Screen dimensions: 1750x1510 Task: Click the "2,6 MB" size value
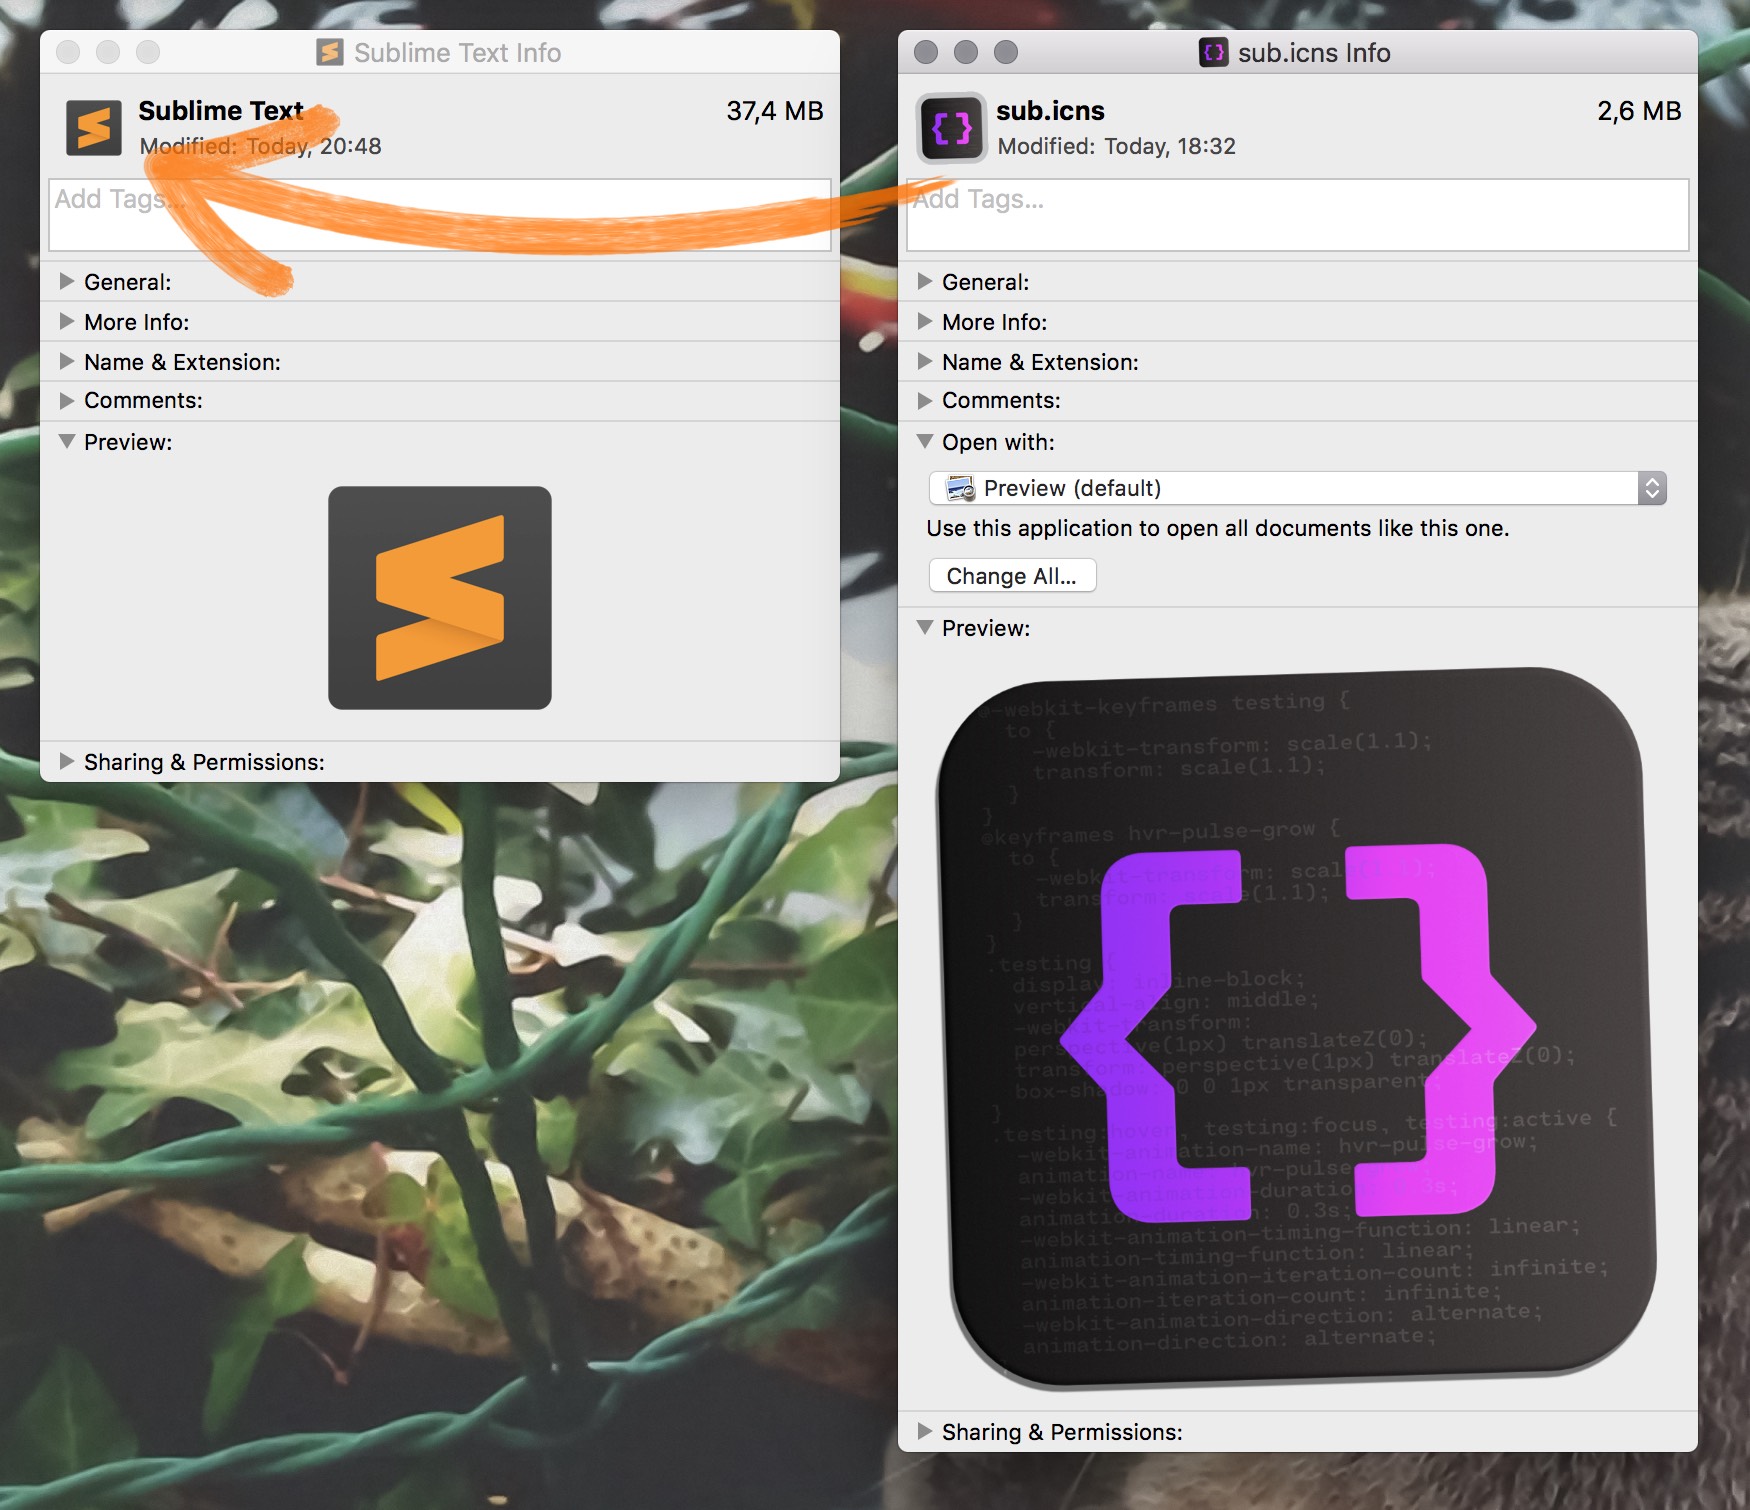1639,111
